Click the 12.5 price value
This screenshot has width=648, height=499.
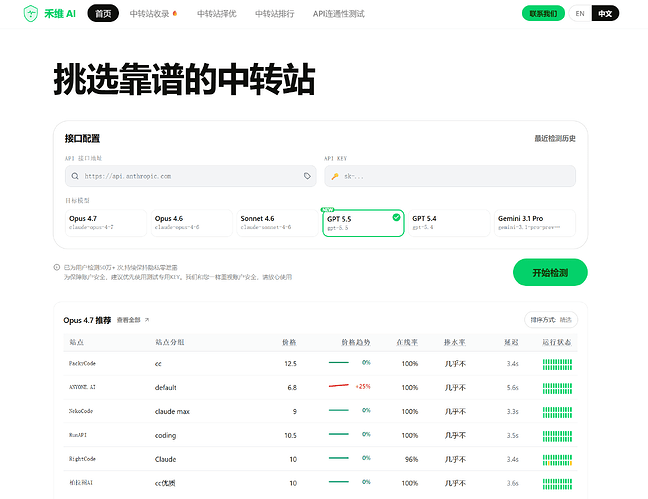(x=291, y=363)
